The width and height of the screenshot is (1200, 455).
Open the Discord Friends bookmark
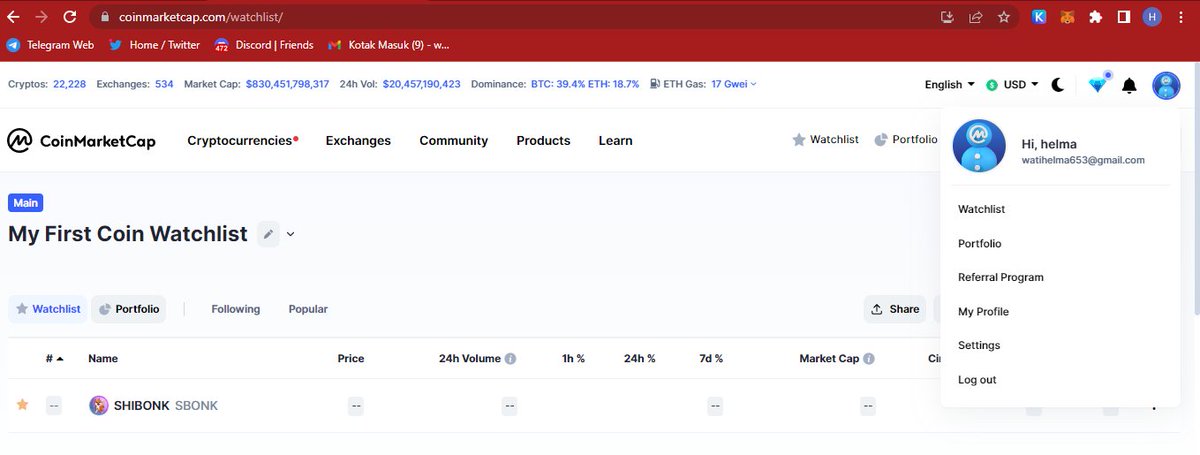[264, 45]
